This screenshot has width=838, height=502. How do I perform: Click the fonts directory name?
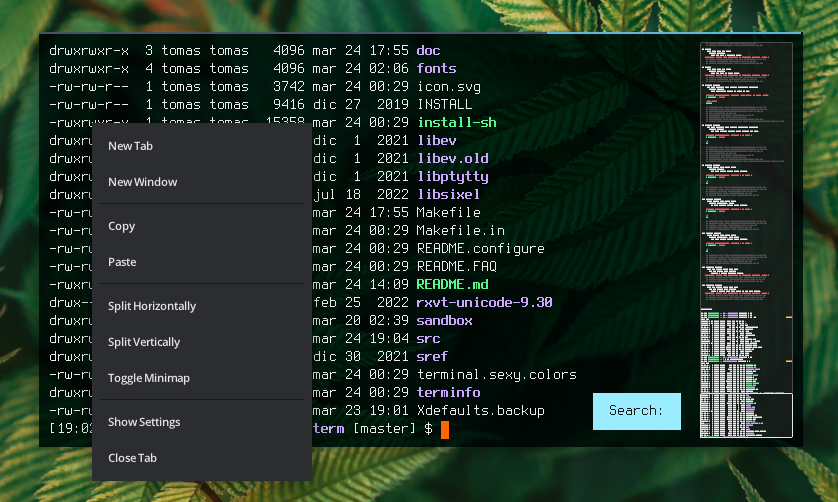coord(436,68)
